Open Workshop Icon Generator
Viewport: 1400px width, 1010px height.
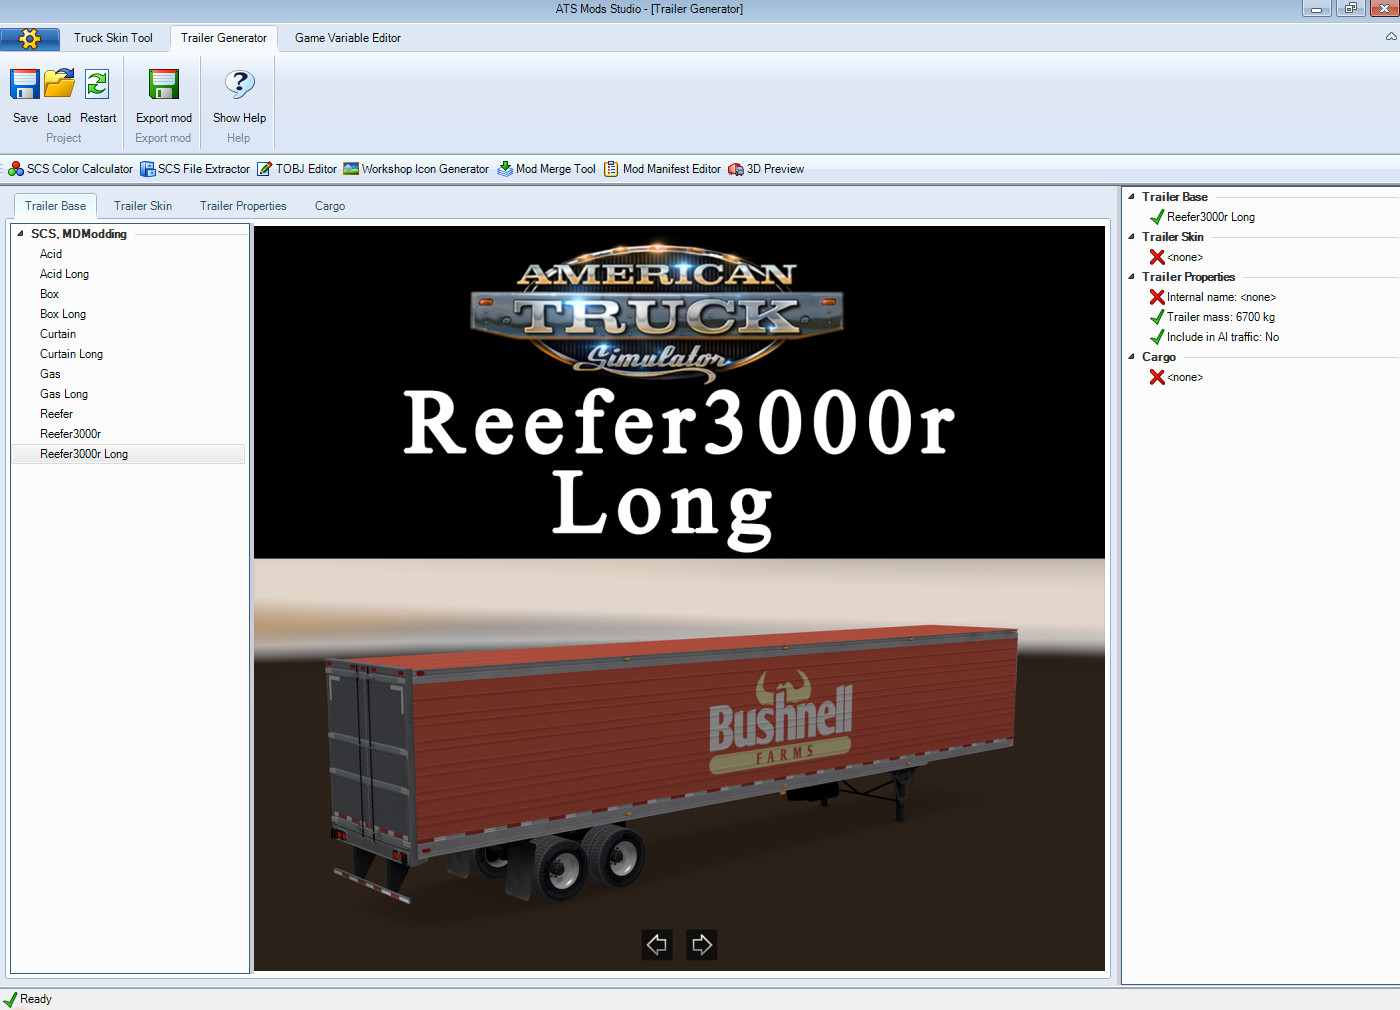(416, 169)
